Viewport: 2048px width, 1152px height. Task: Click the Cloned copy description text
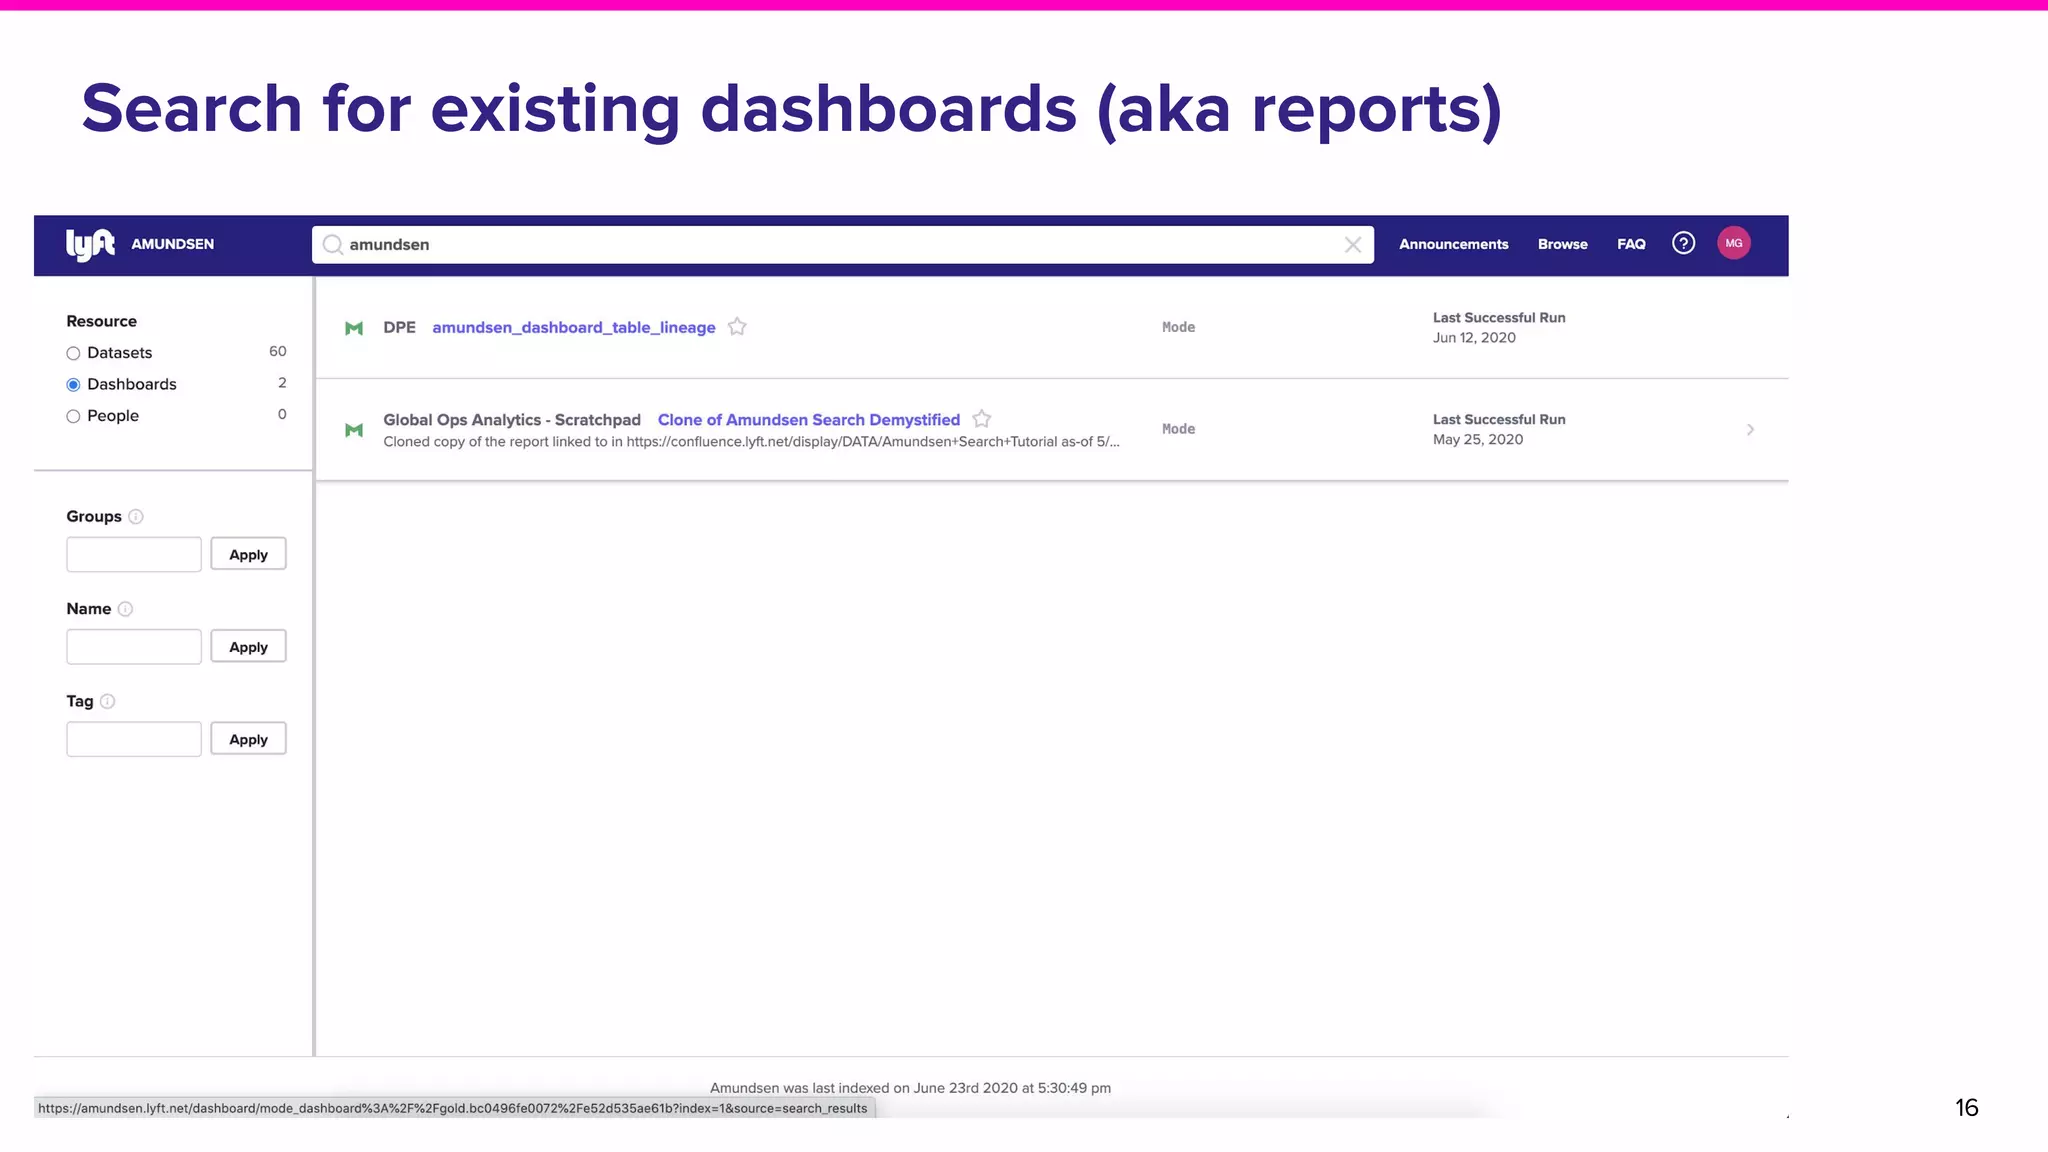point(751,442)
